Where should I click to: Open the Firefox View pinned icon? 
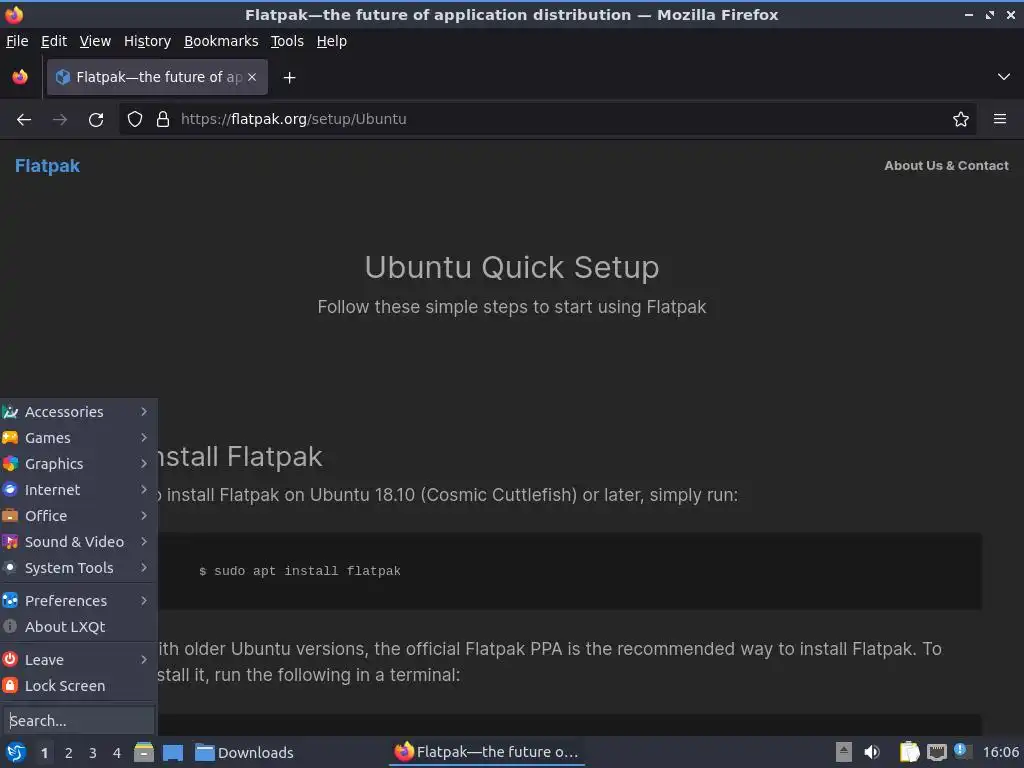tap(20, 77)
